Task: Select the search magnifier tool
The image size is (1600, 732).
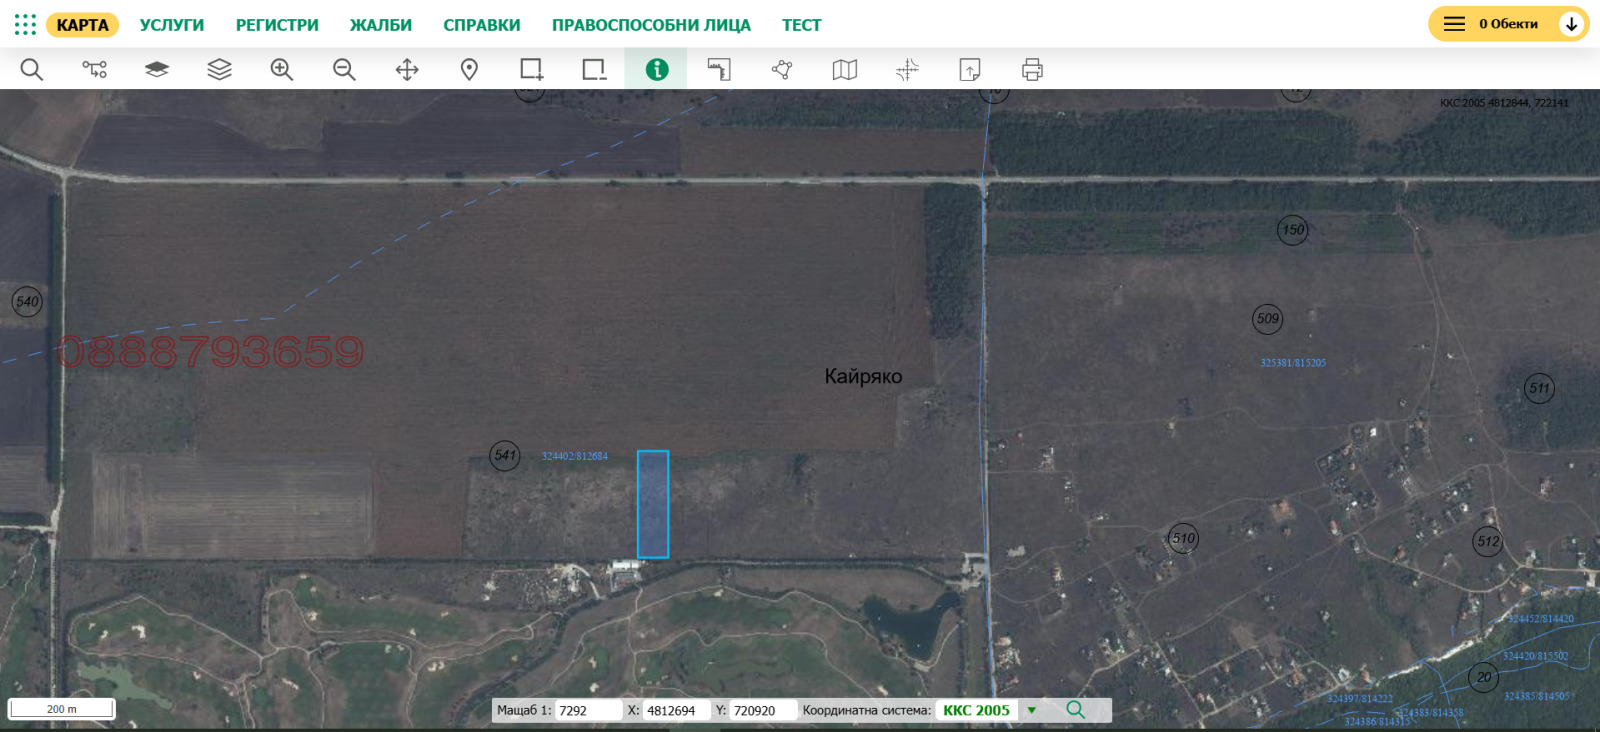Action: coord(32,69)
